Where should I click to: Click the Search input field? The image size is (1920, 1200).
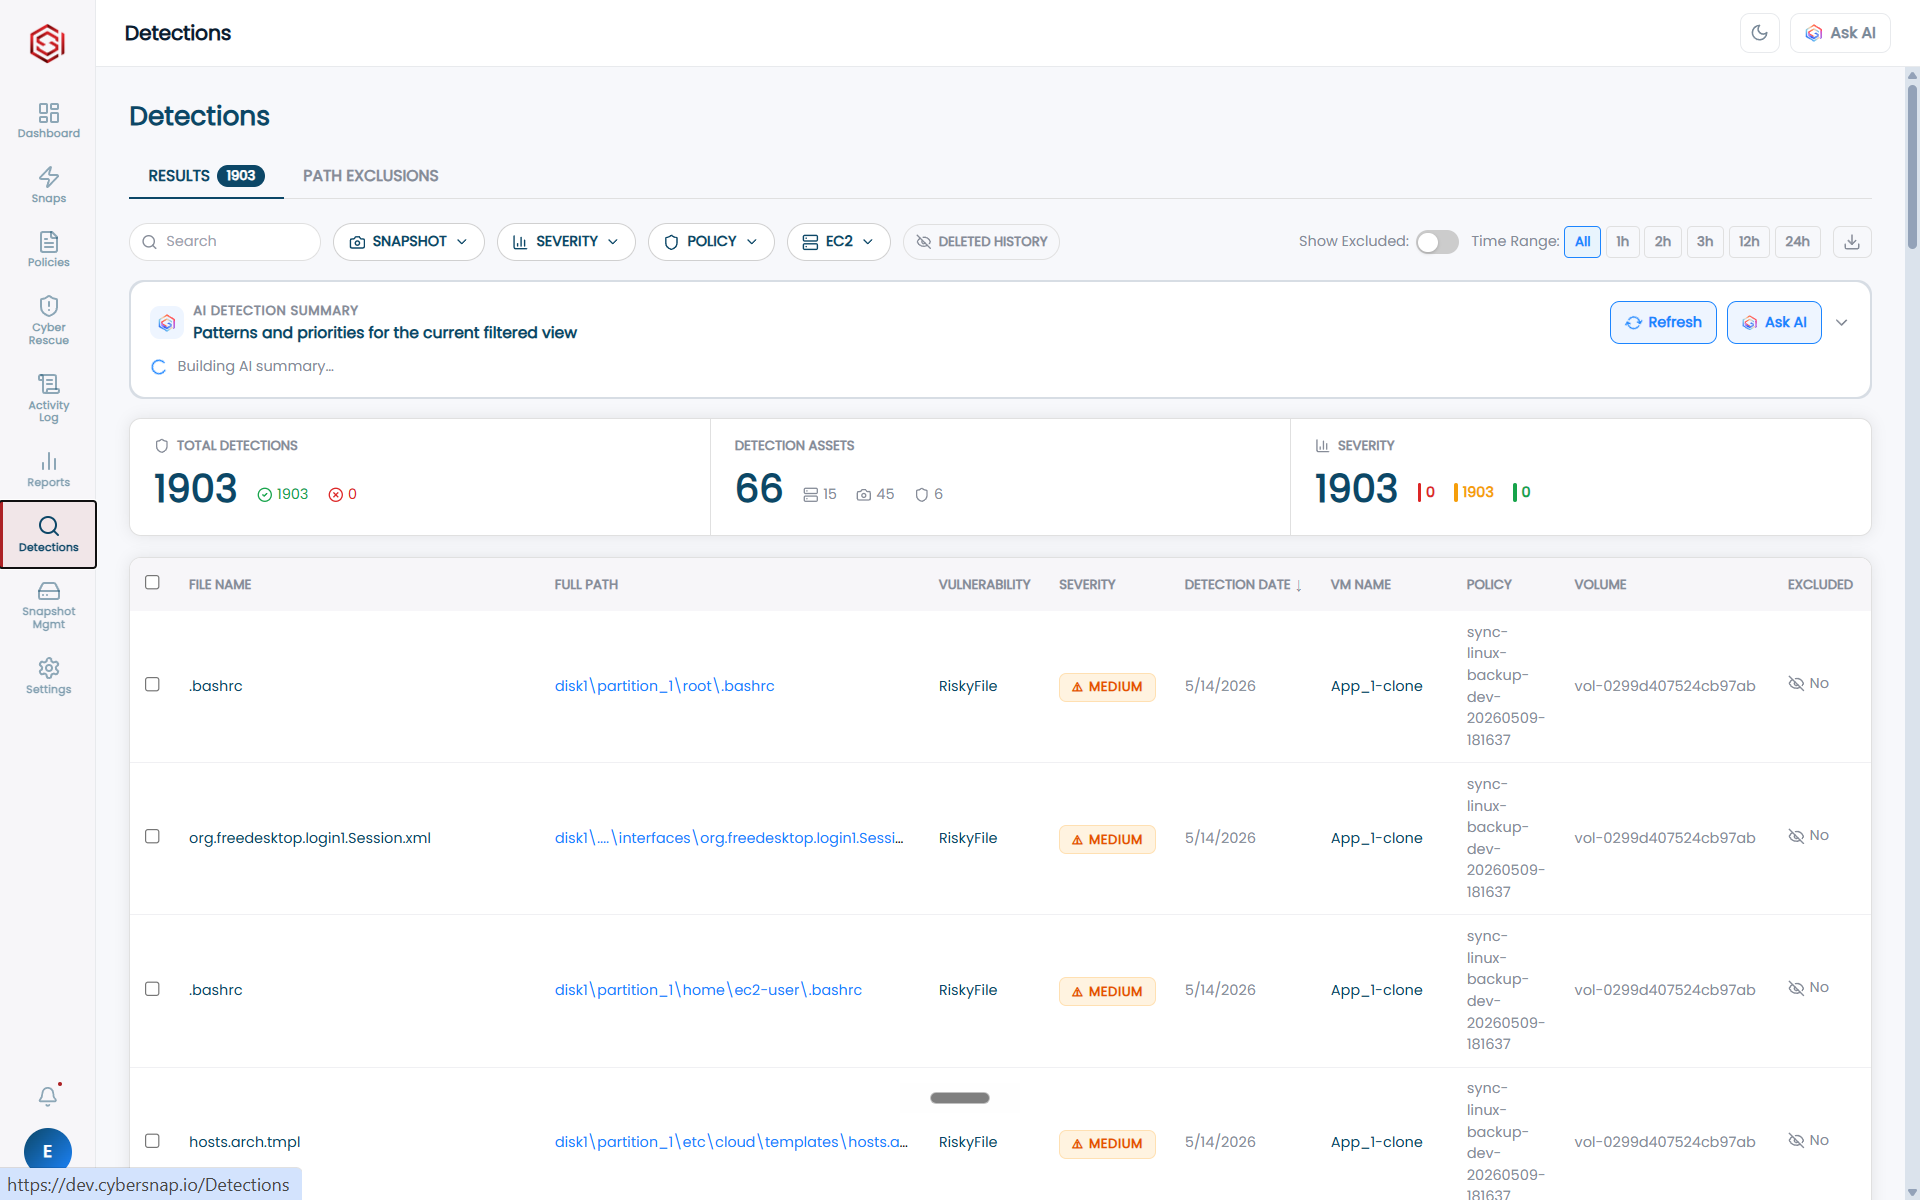tap(225, 242)
